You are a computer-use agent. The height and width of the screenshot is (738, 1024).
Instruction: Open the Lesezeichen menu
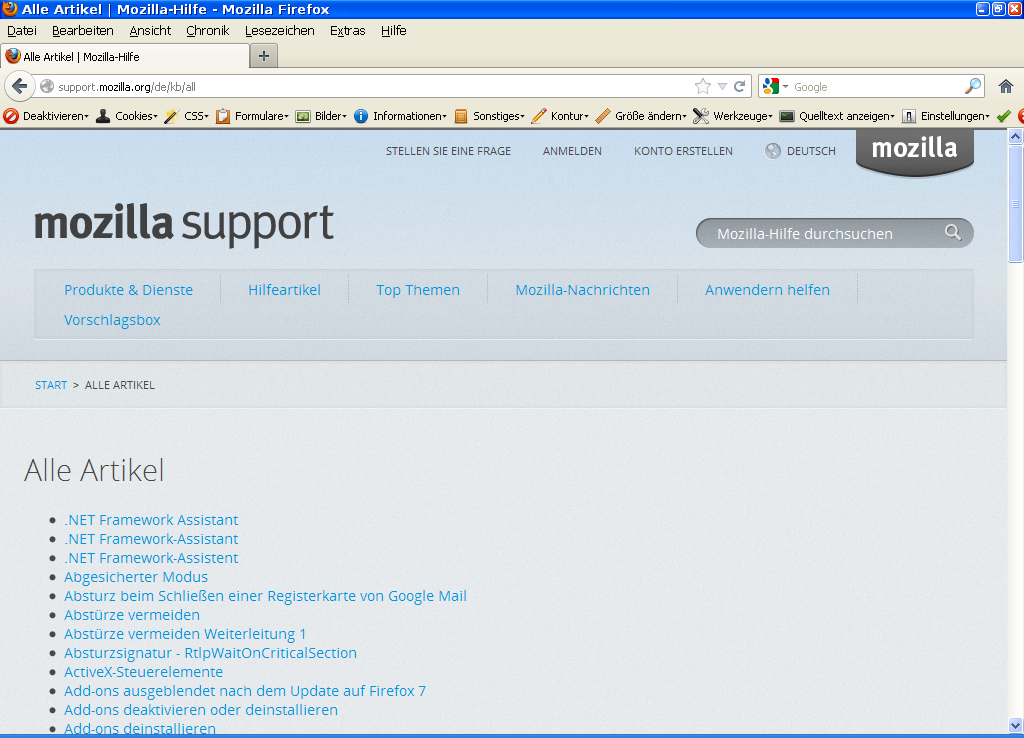pyautogui.click(x=280, y=31)
